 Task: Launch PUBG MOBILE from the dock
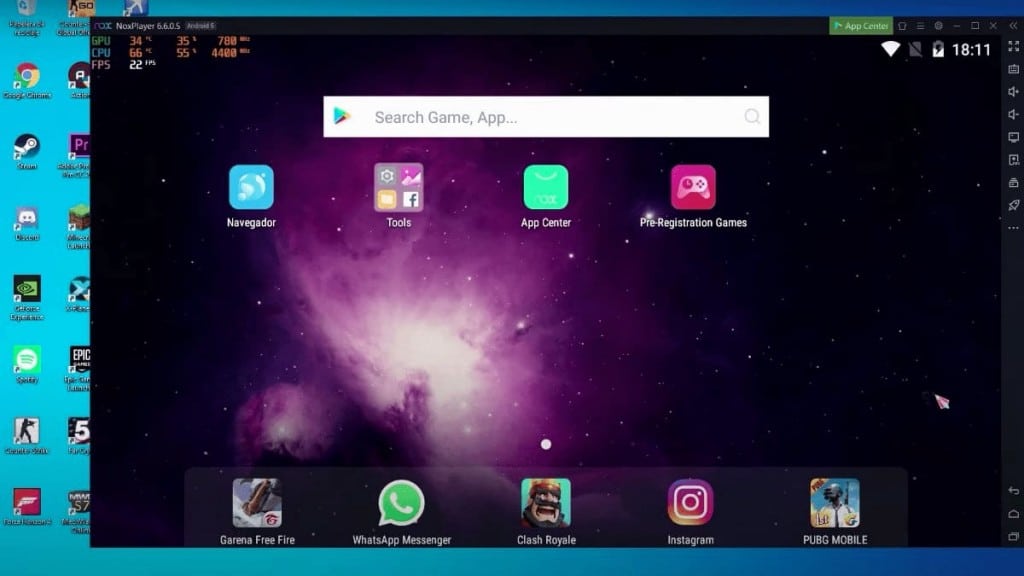click(x=835, y=505)
